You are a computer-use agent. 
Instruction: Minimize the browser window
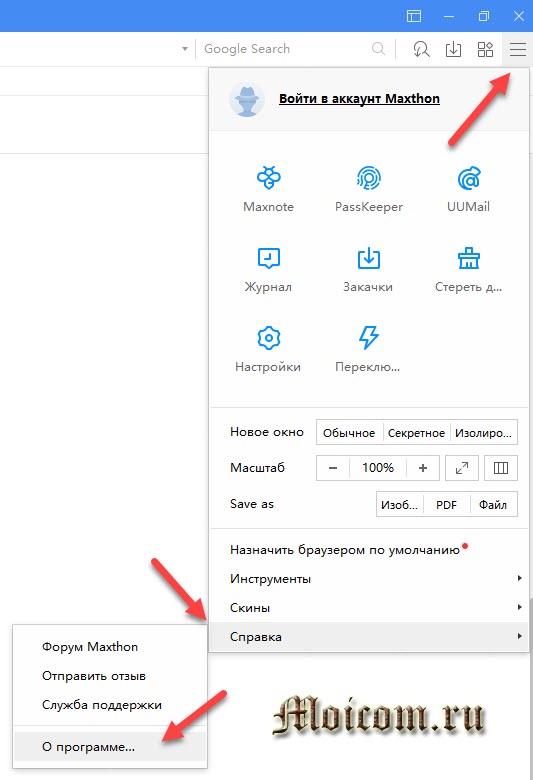[449, 16]
